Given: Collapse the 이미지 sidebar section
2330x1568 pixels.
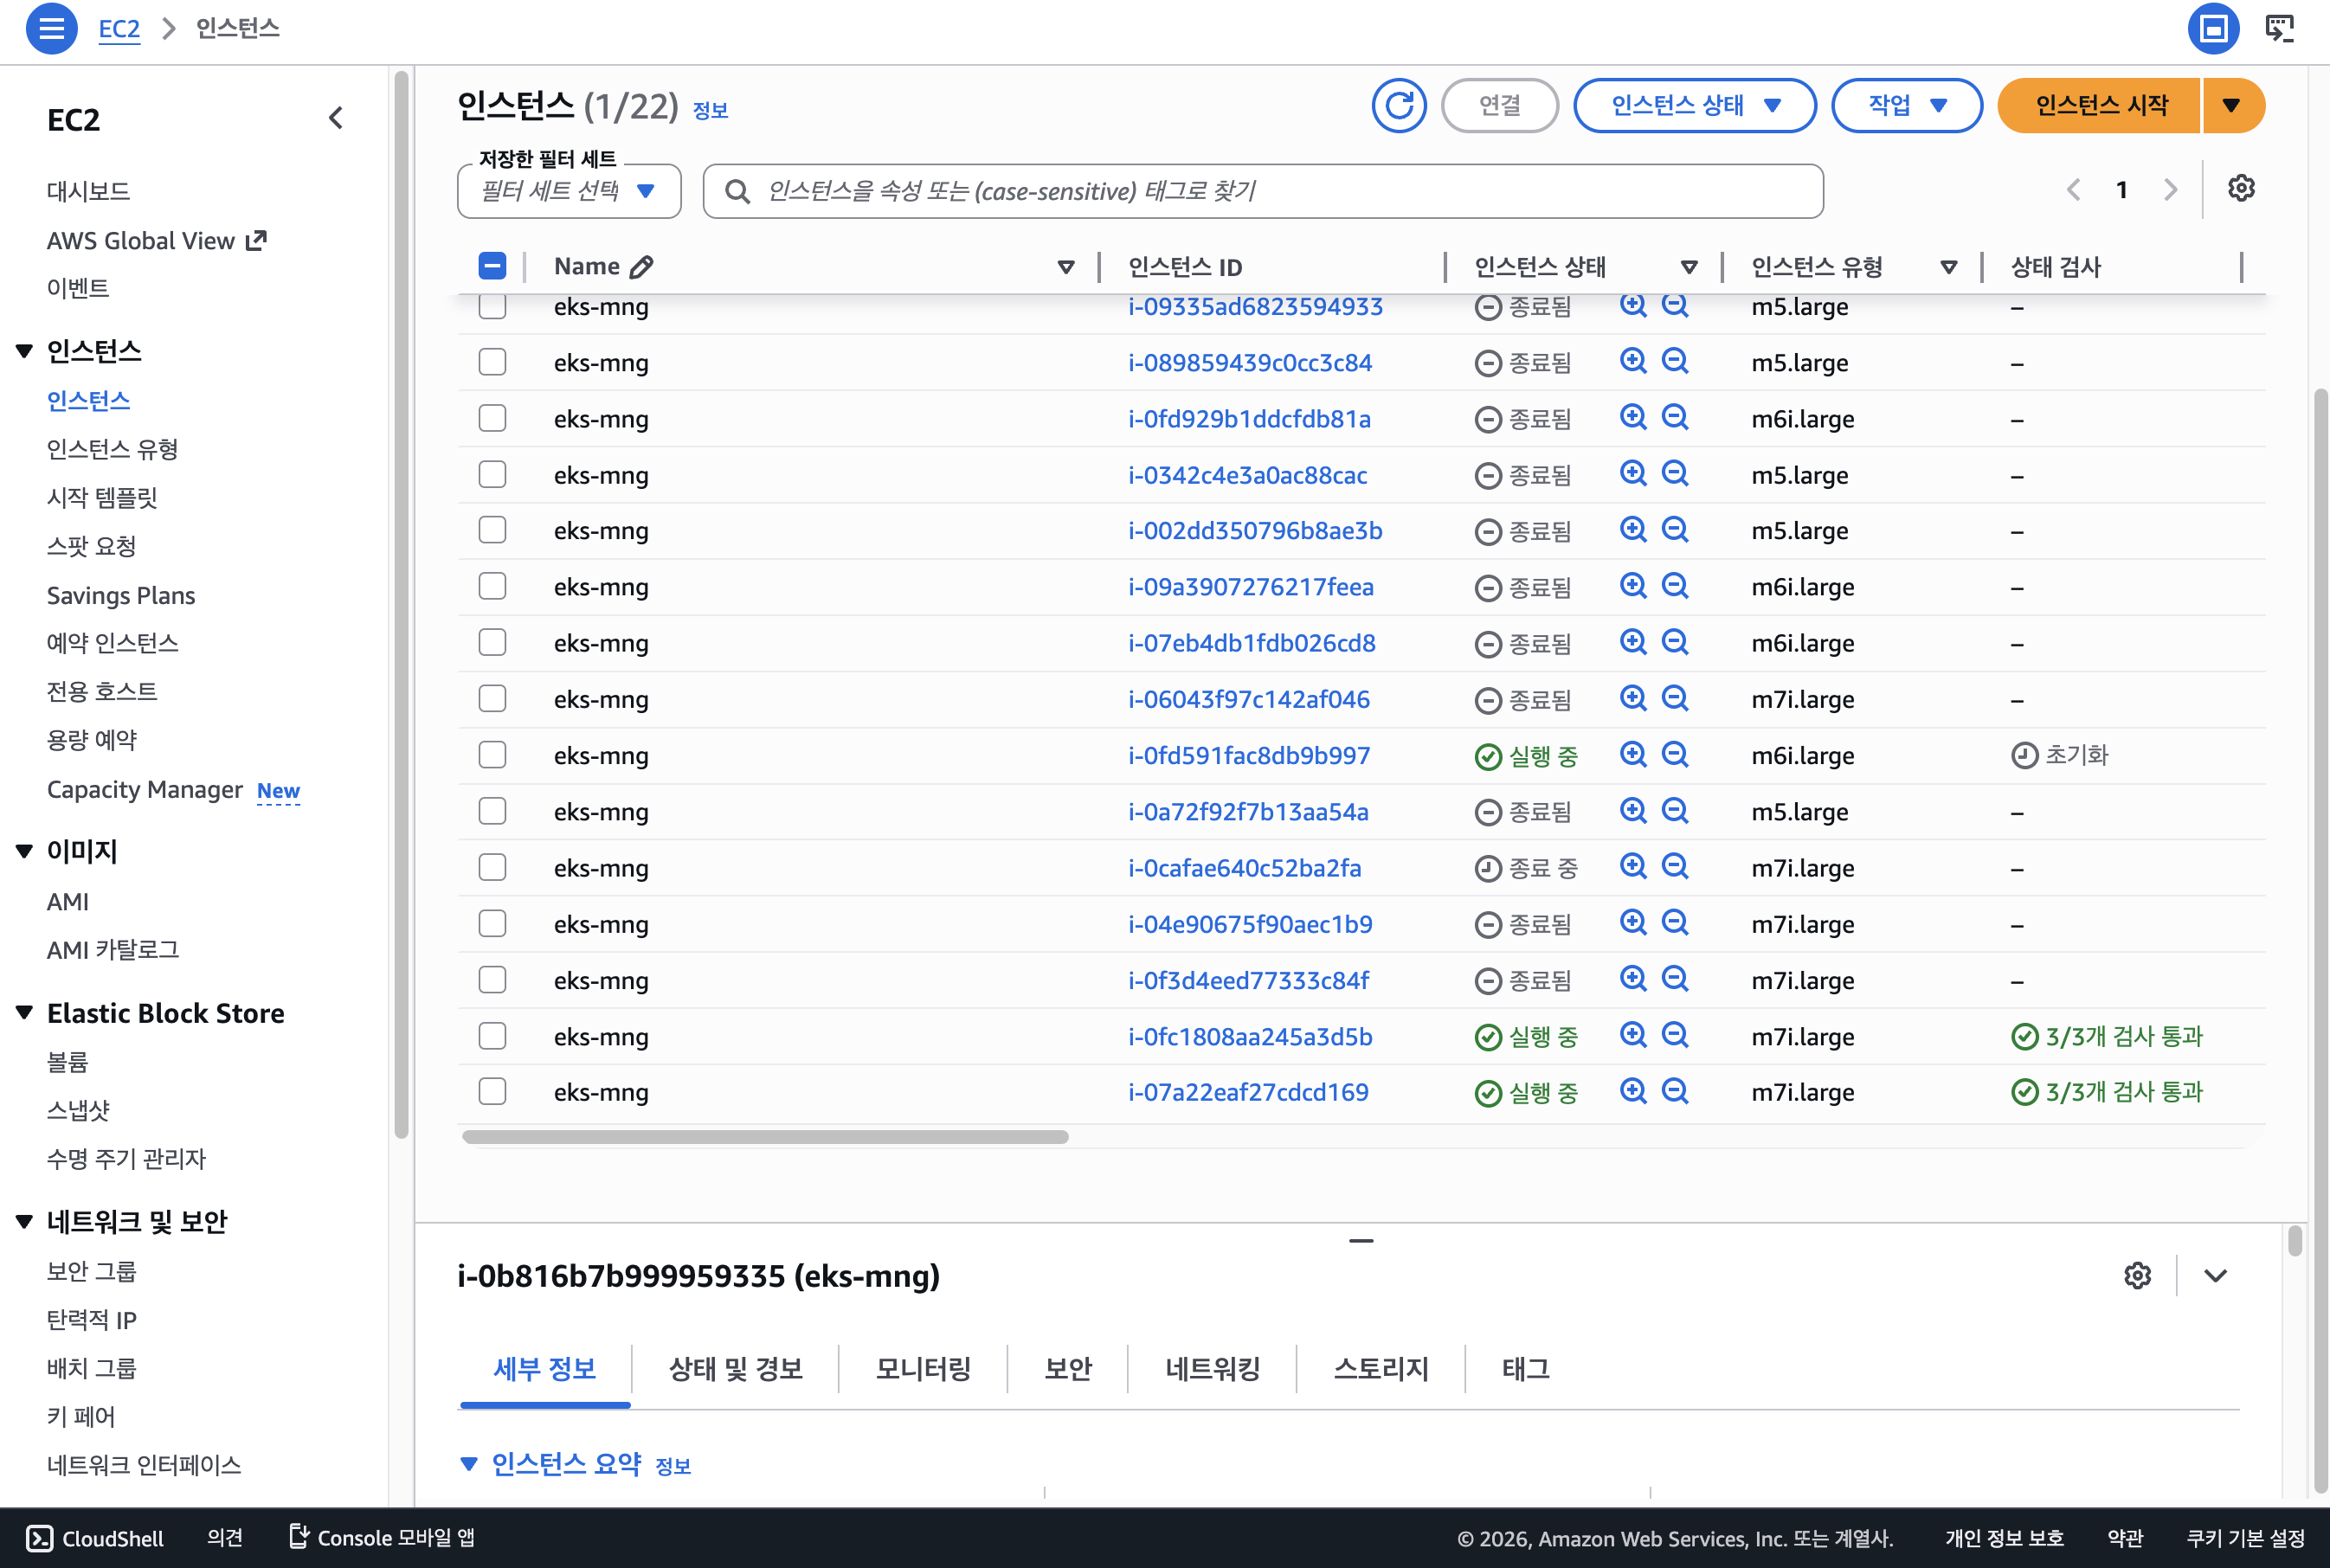Looking at the screenshot, I should coord(25,851).
